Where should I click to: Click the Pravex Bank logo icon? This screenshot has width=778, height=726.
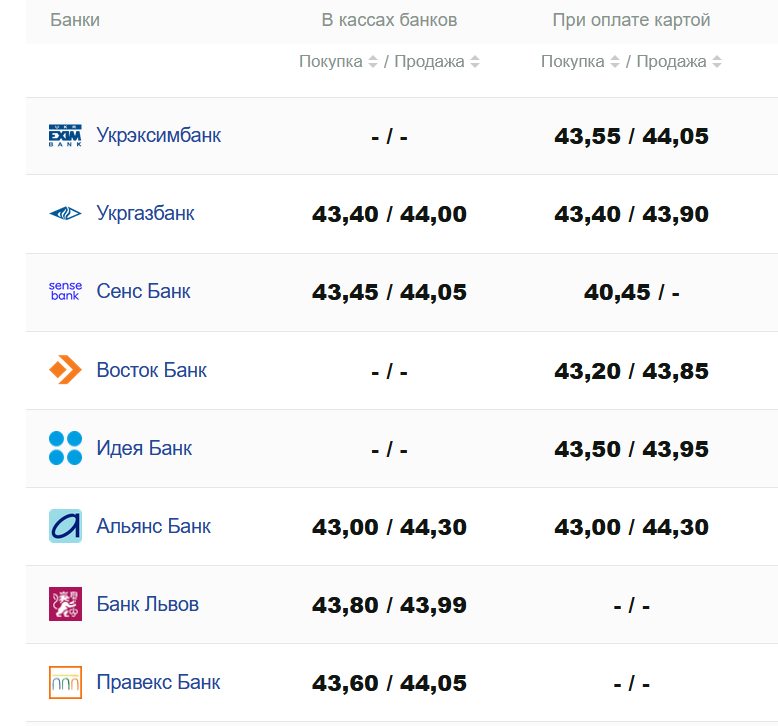click(65, 682)
